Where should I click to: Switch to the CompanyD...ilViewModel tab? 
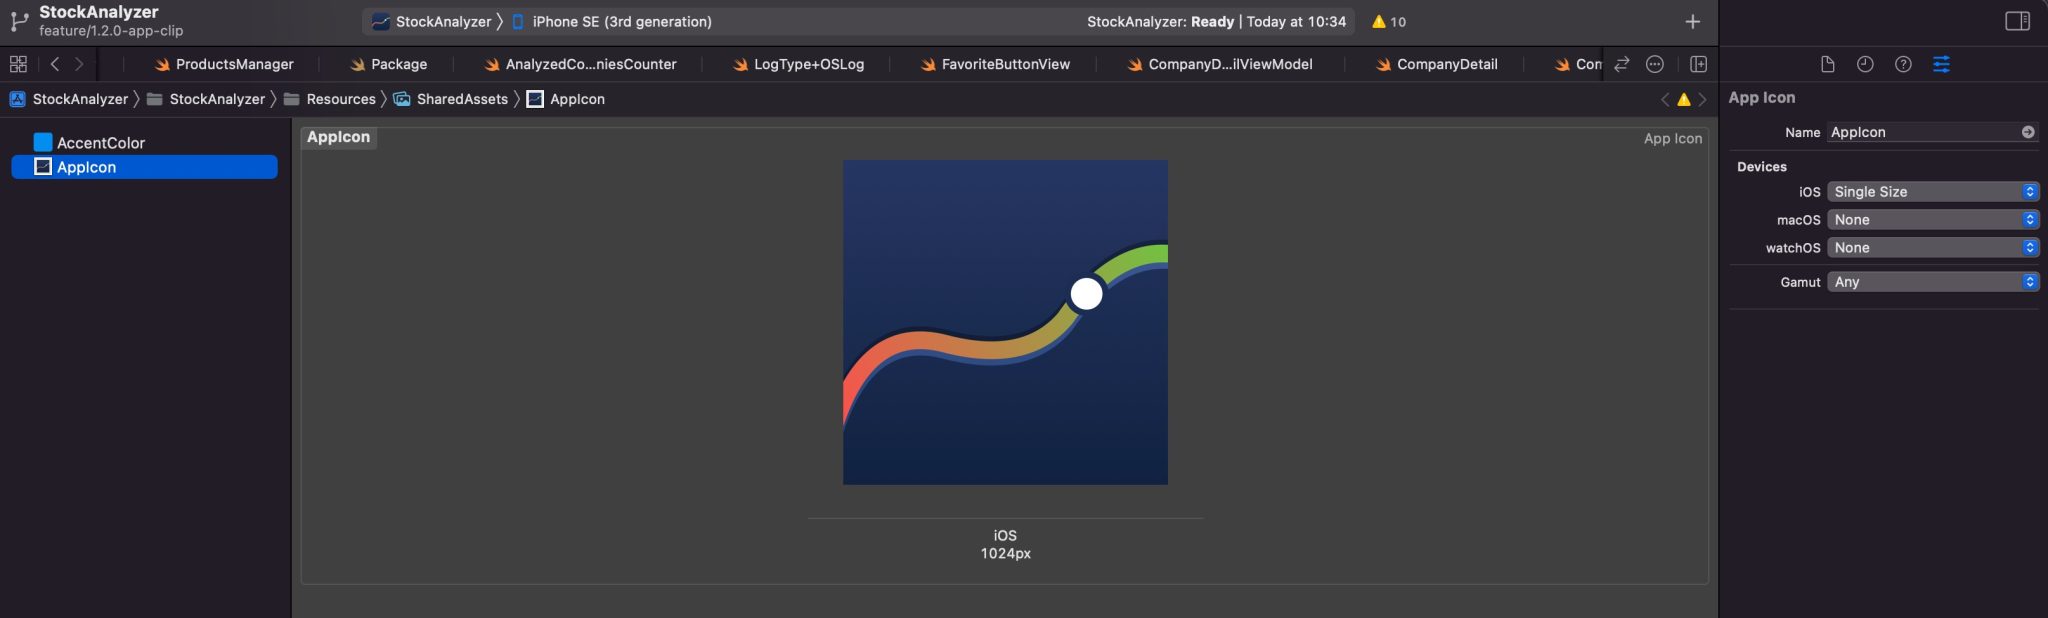tap(1220, 64)
